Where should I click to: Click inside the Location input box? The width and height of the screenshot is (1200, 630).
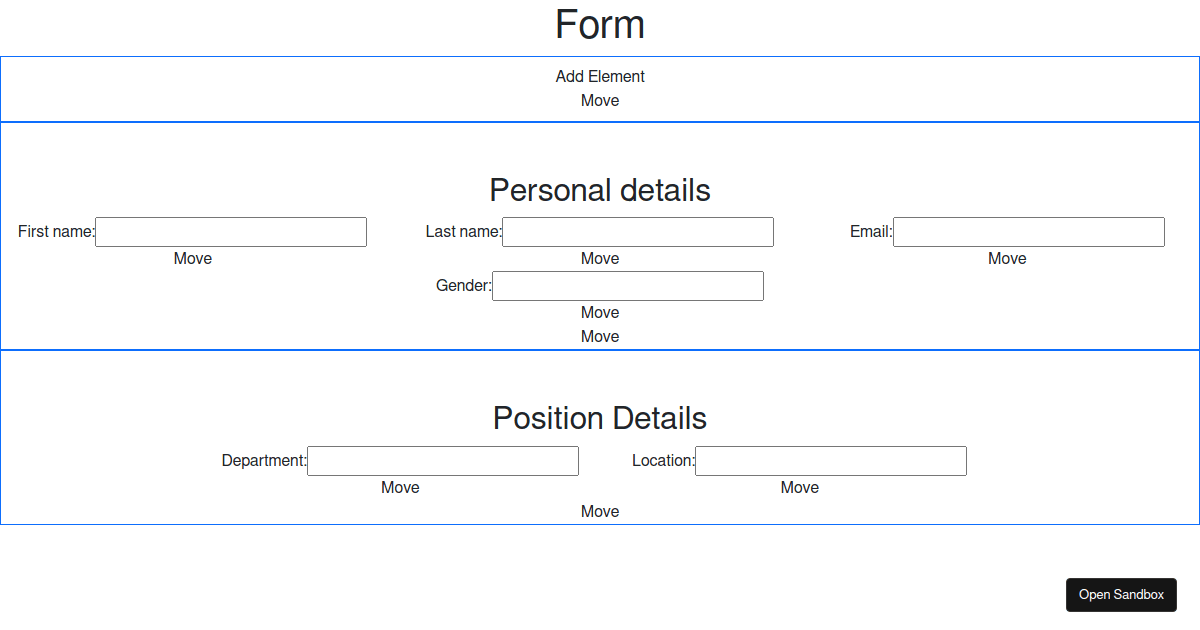[x=830, y=460]
